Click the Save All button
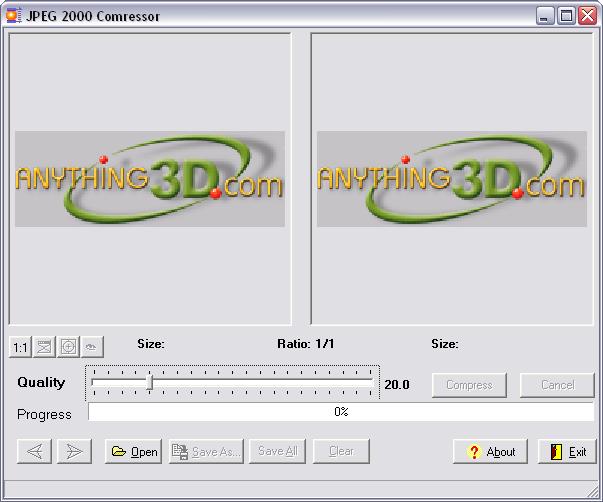This screenshot has height=502, width=603. [277, 451]
